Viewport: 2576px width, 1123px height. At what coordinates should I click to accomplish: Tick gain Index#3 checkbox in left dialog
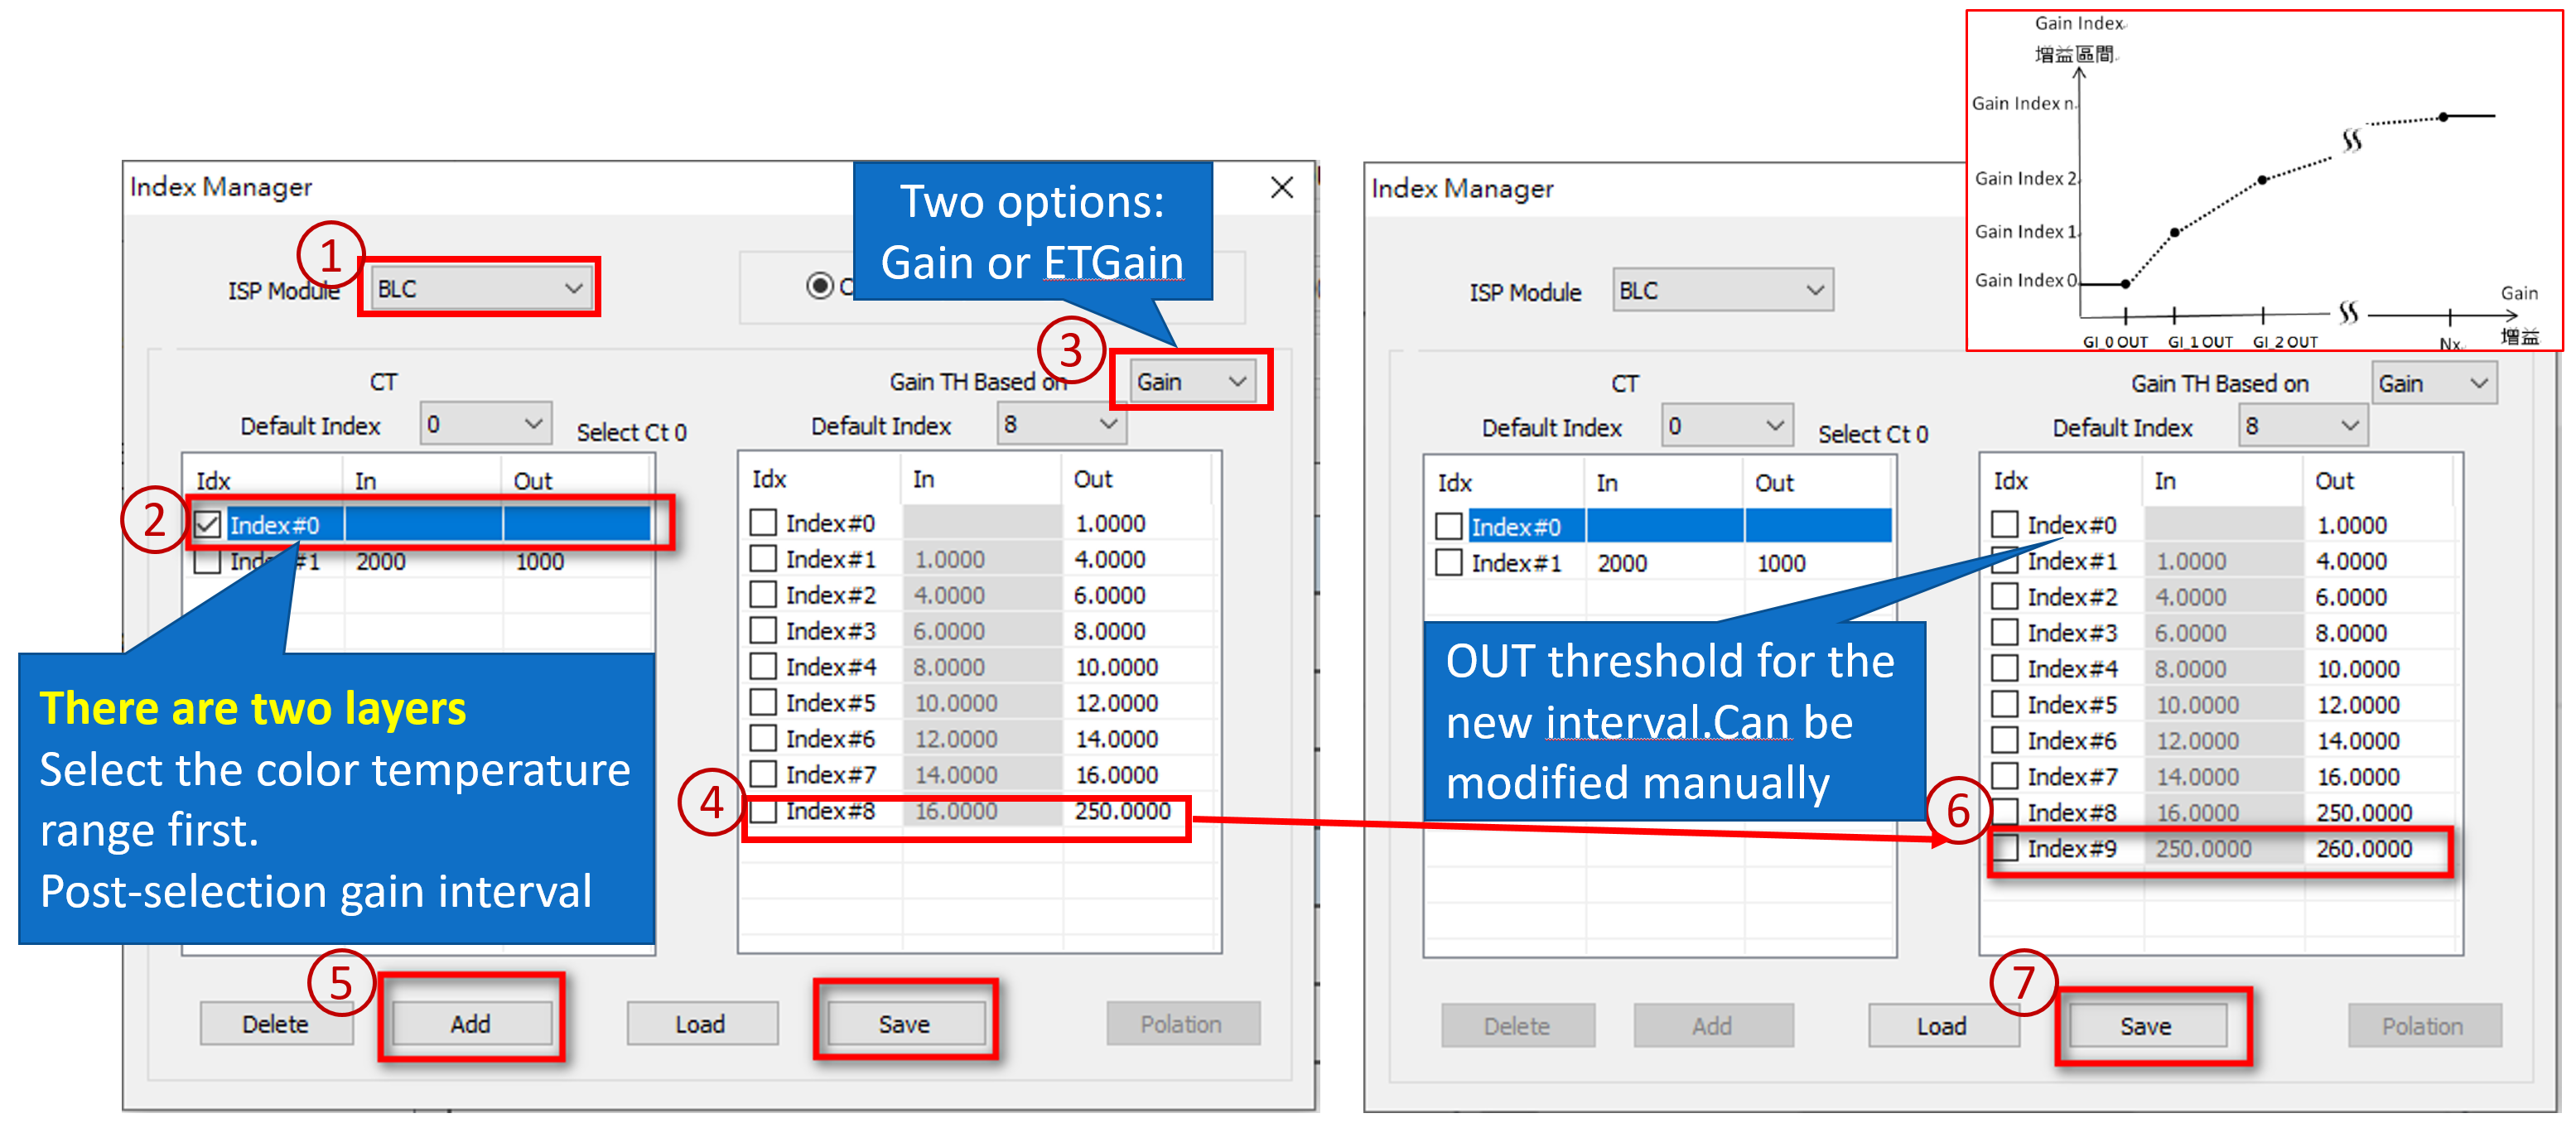tap(763, 631)
